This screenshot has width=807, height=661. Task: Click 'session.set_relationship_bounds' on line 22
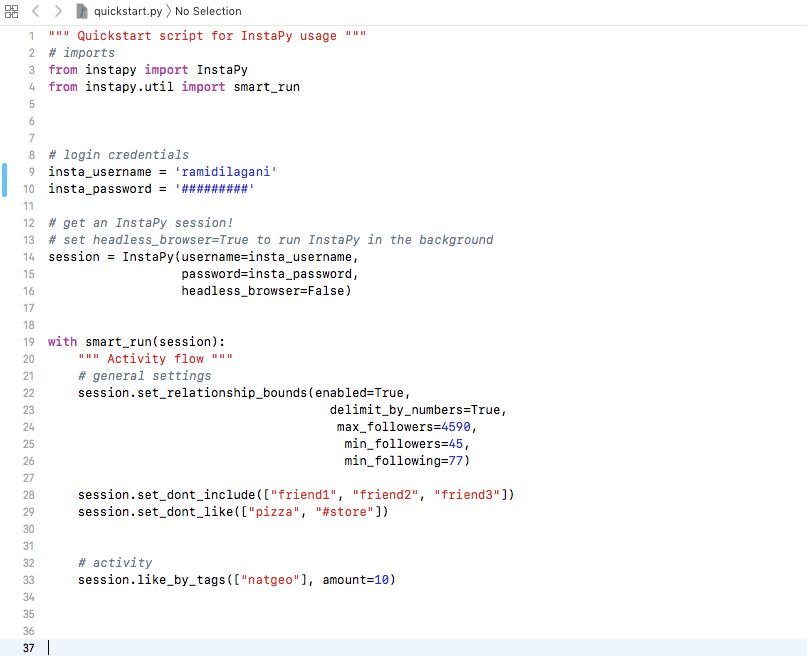[x=192, y=393]
